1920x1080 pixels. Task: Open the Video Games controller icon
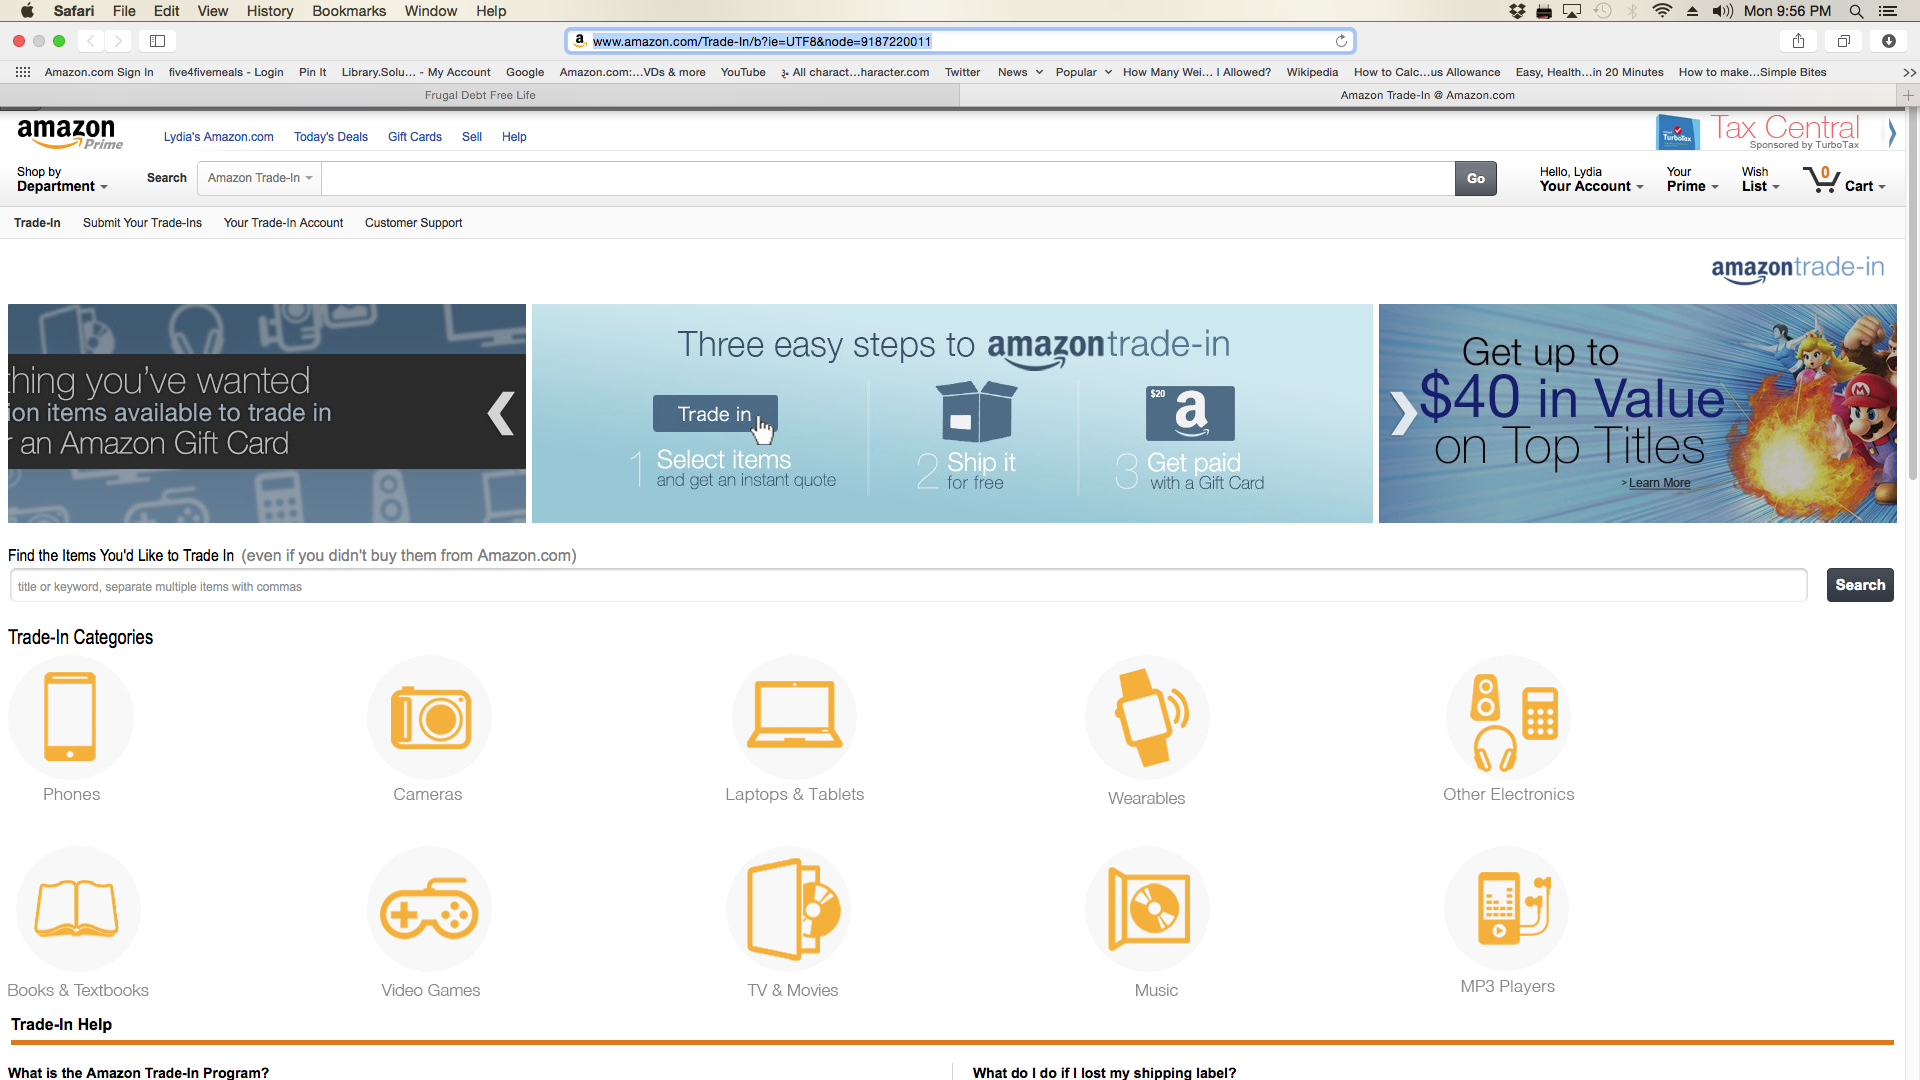[429, 909]
